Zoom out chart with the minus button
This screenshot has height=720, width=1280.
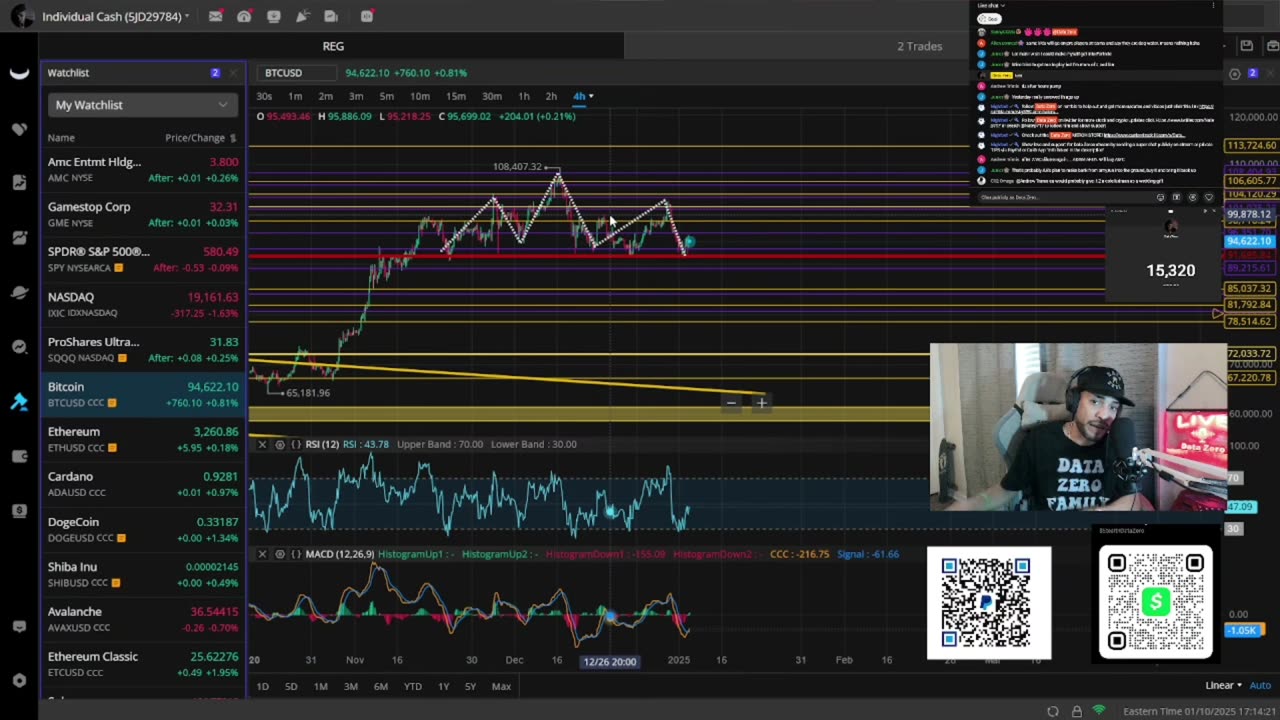731,403
